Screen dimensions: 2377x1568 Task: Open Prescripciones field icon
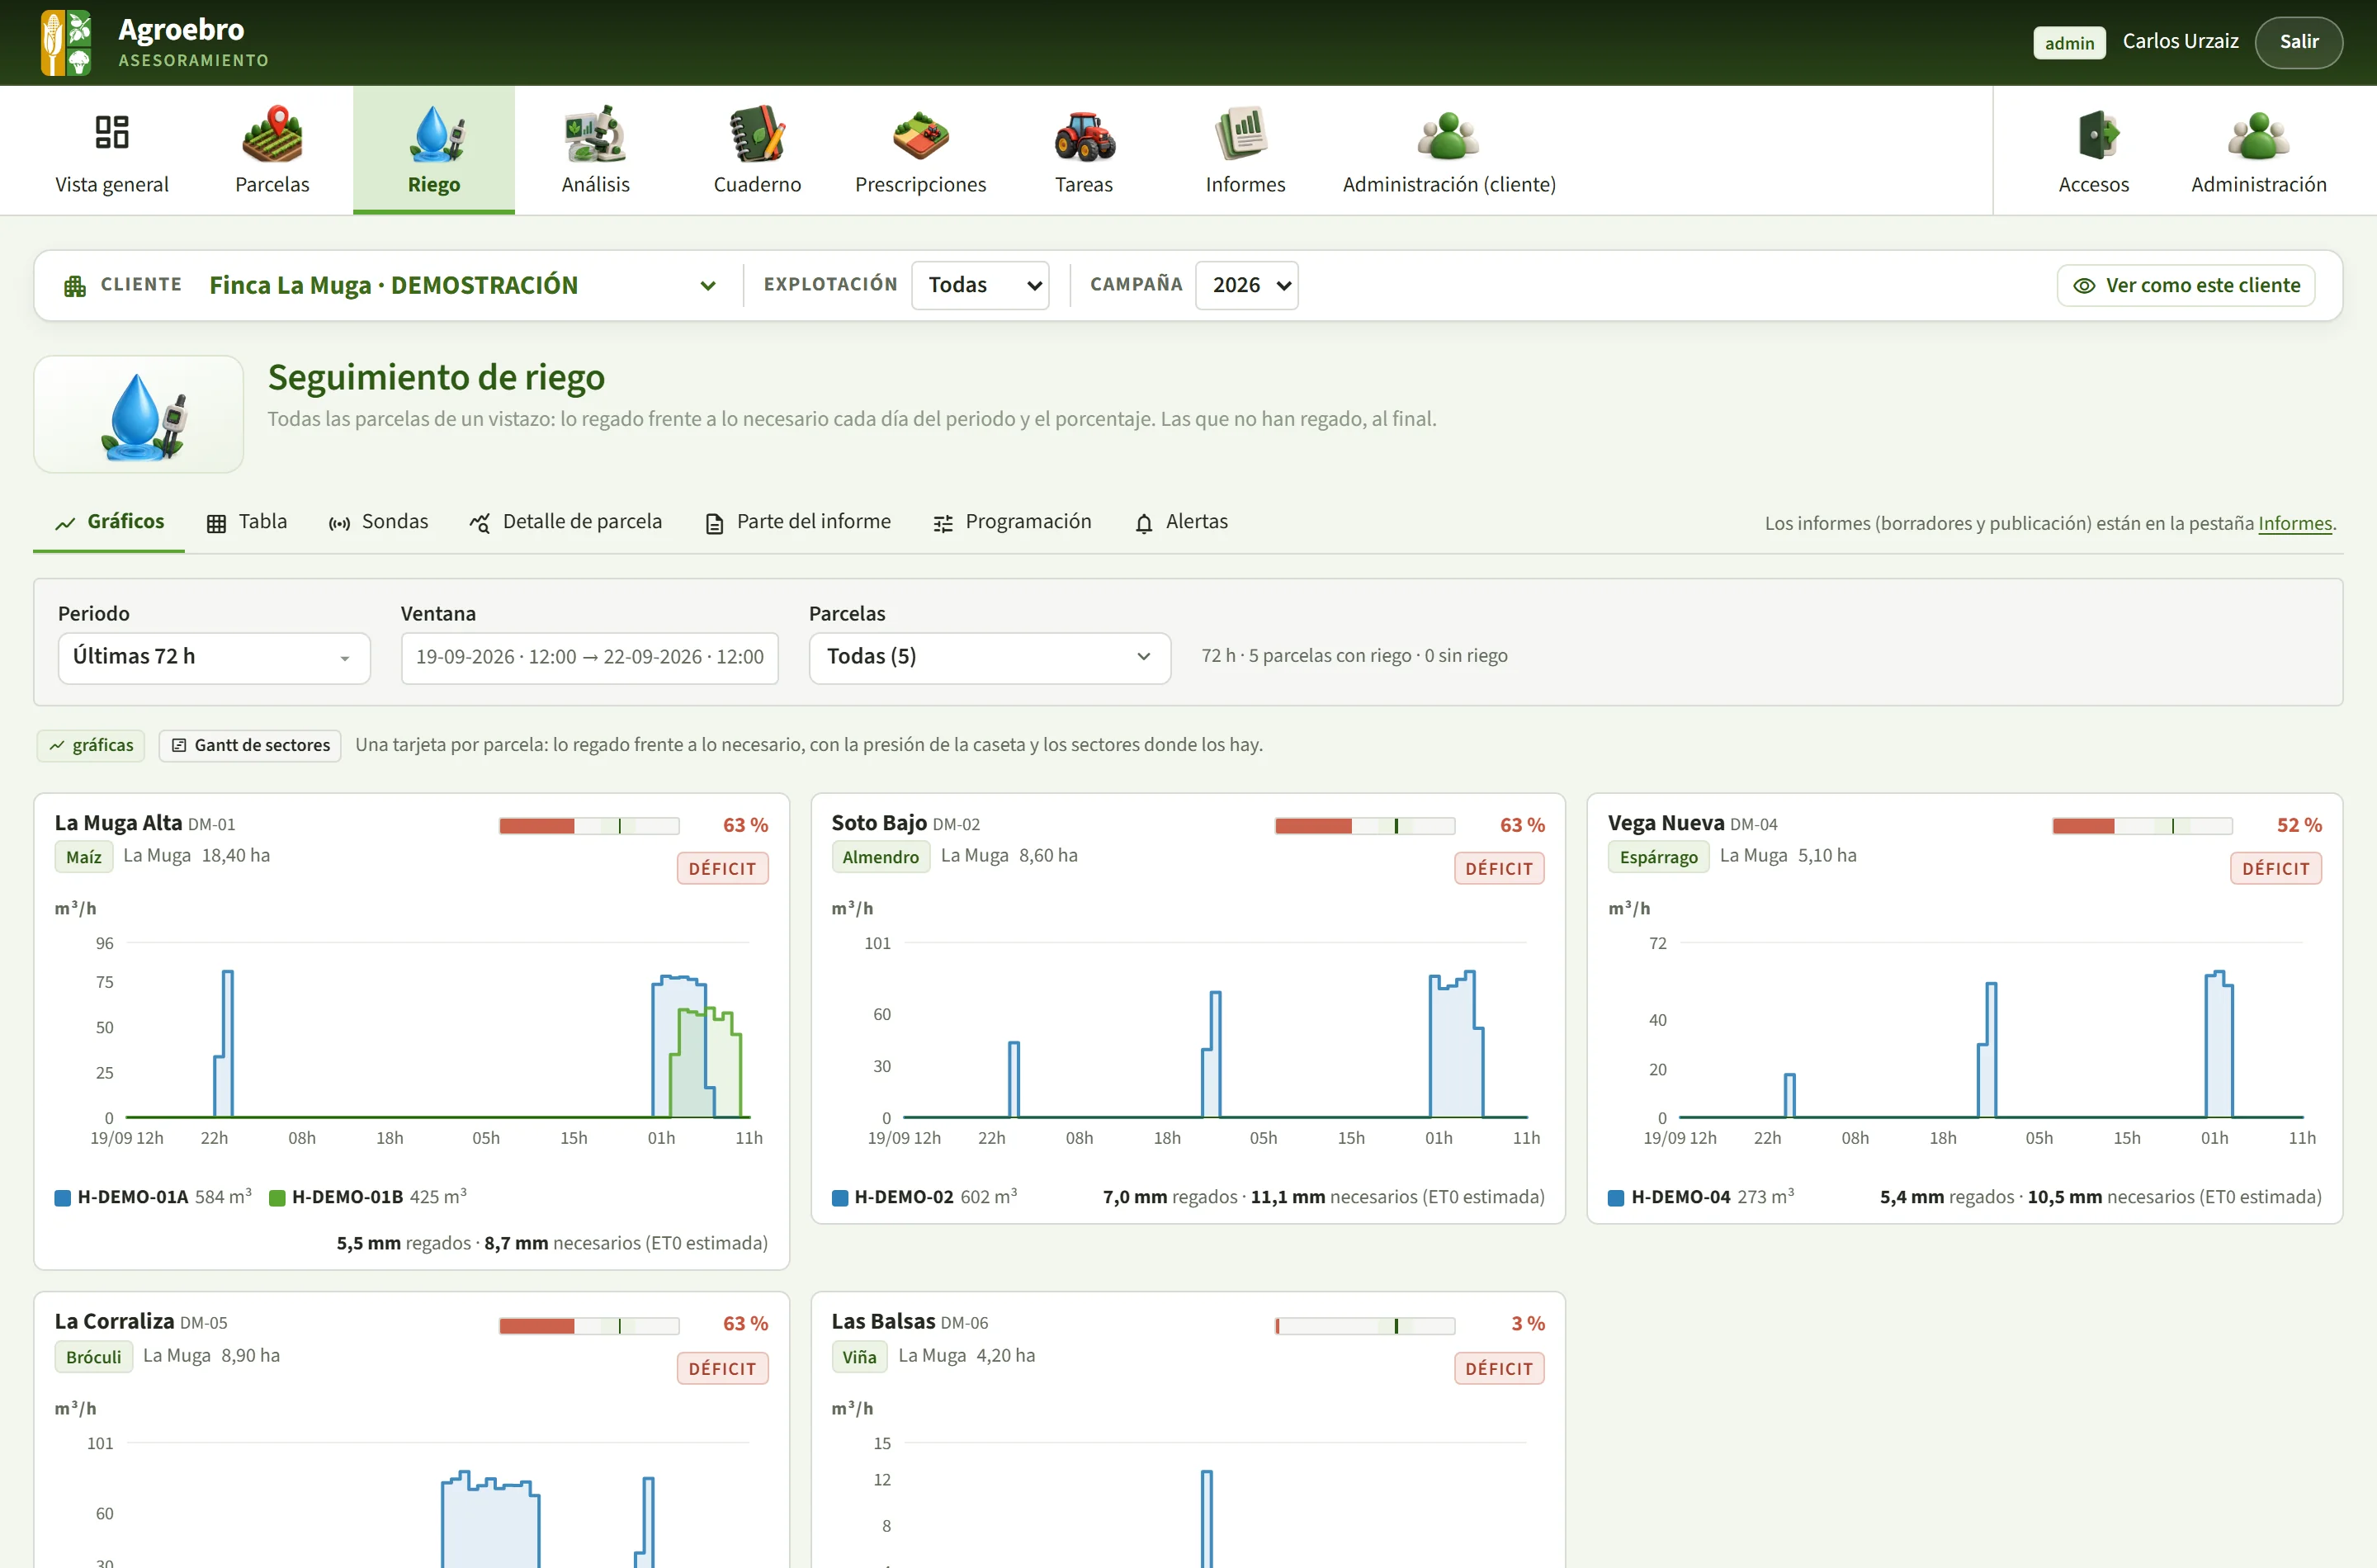click(920, 135)
